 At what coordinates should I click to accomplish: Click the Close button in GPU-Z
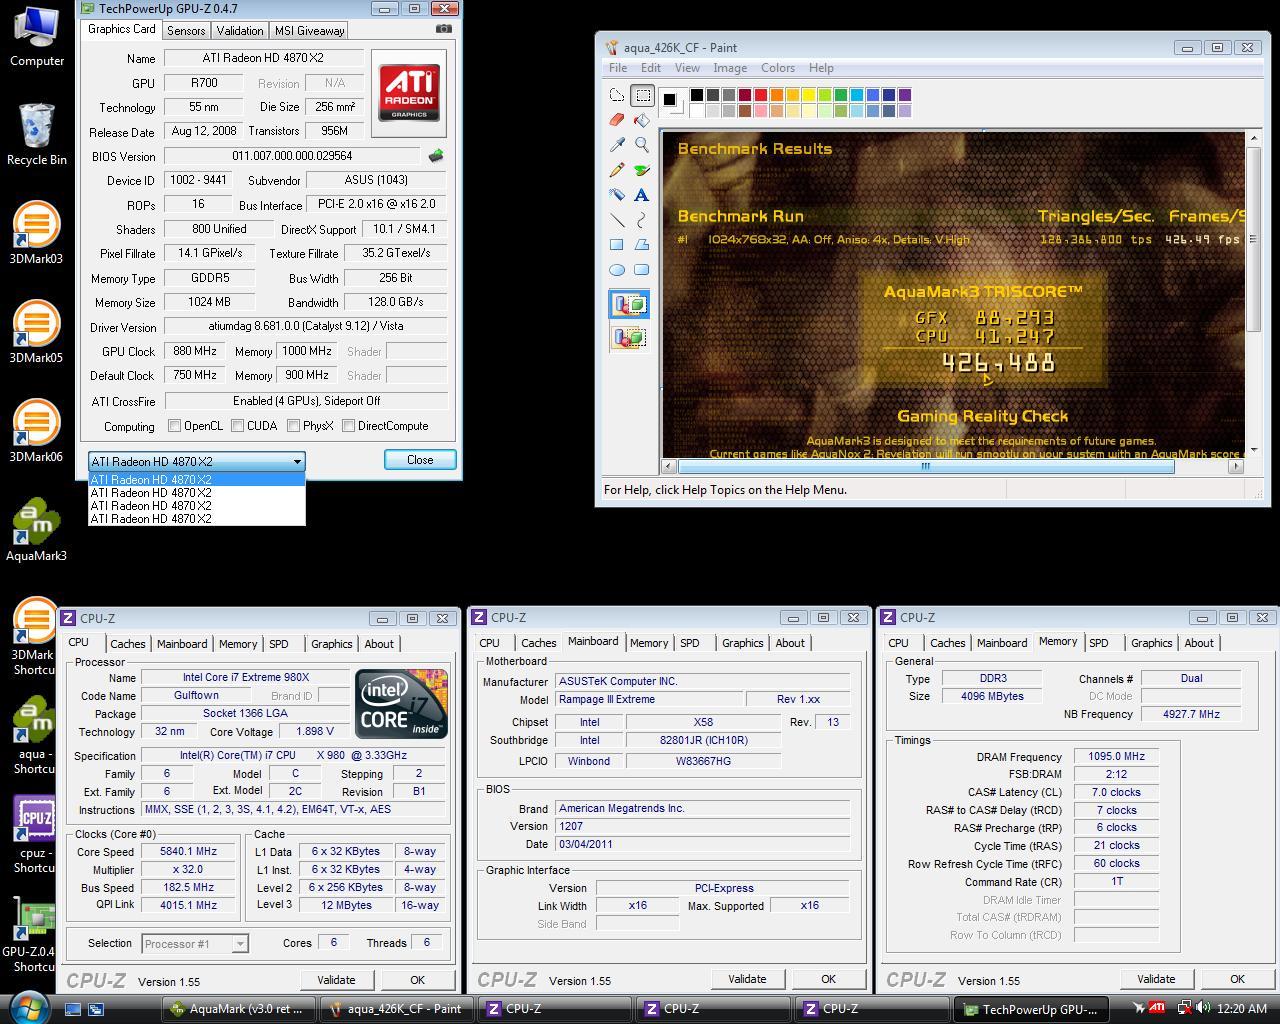tap(420, 460)
